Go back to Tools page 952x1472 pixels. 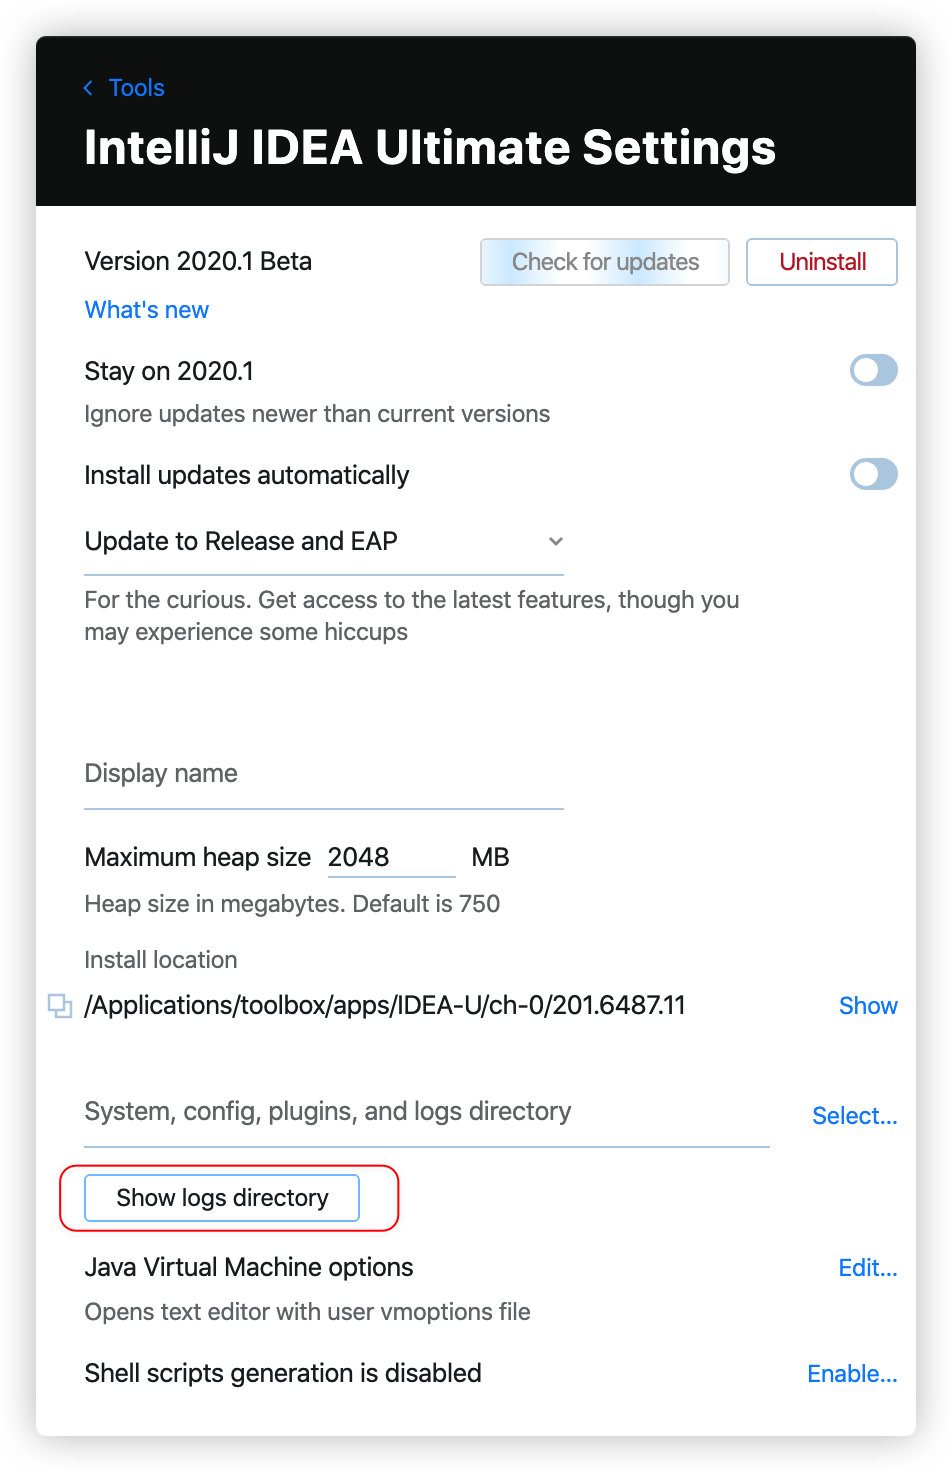point(136,88)
